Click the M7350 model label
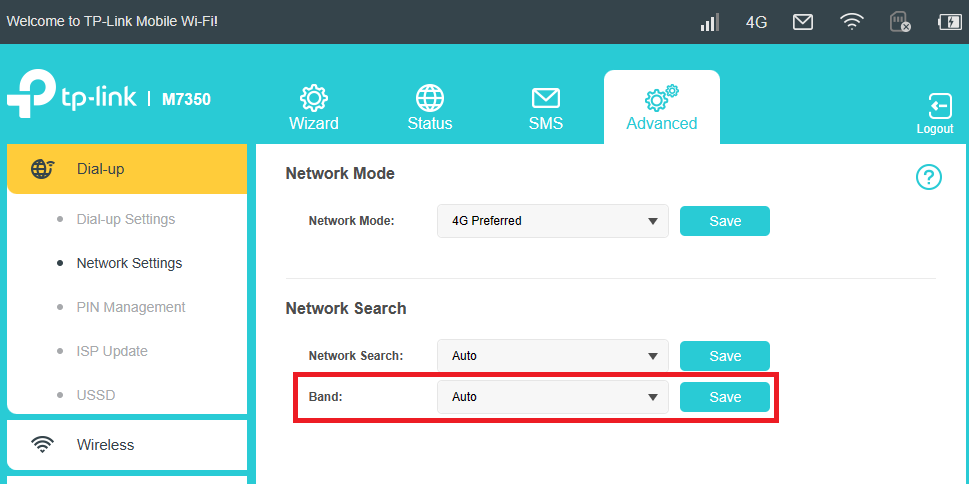 click(186, 99)
